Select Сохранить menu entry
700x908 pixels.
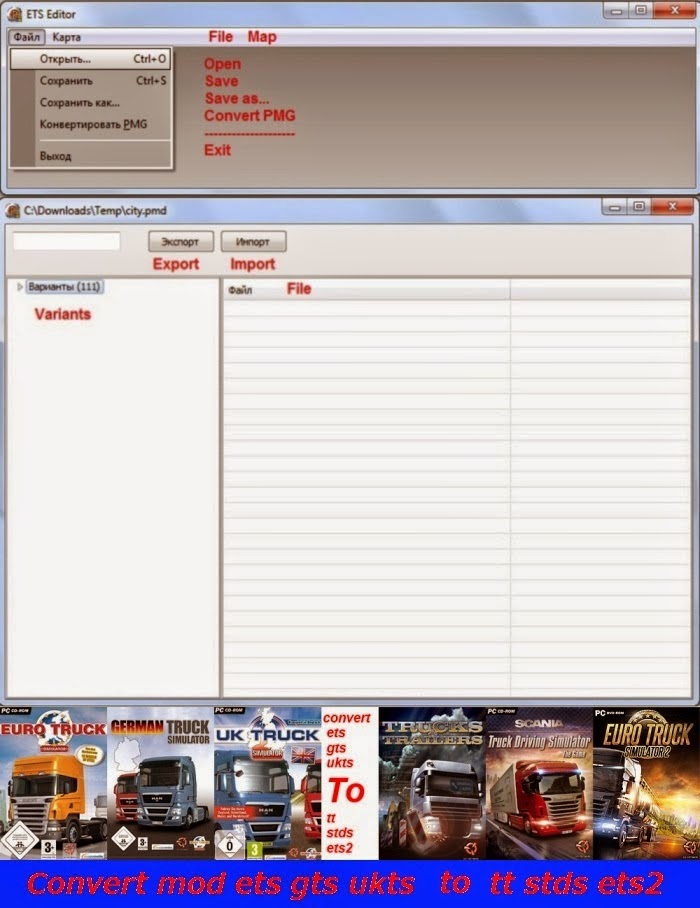pyautogui.click(x=91, y=80)
